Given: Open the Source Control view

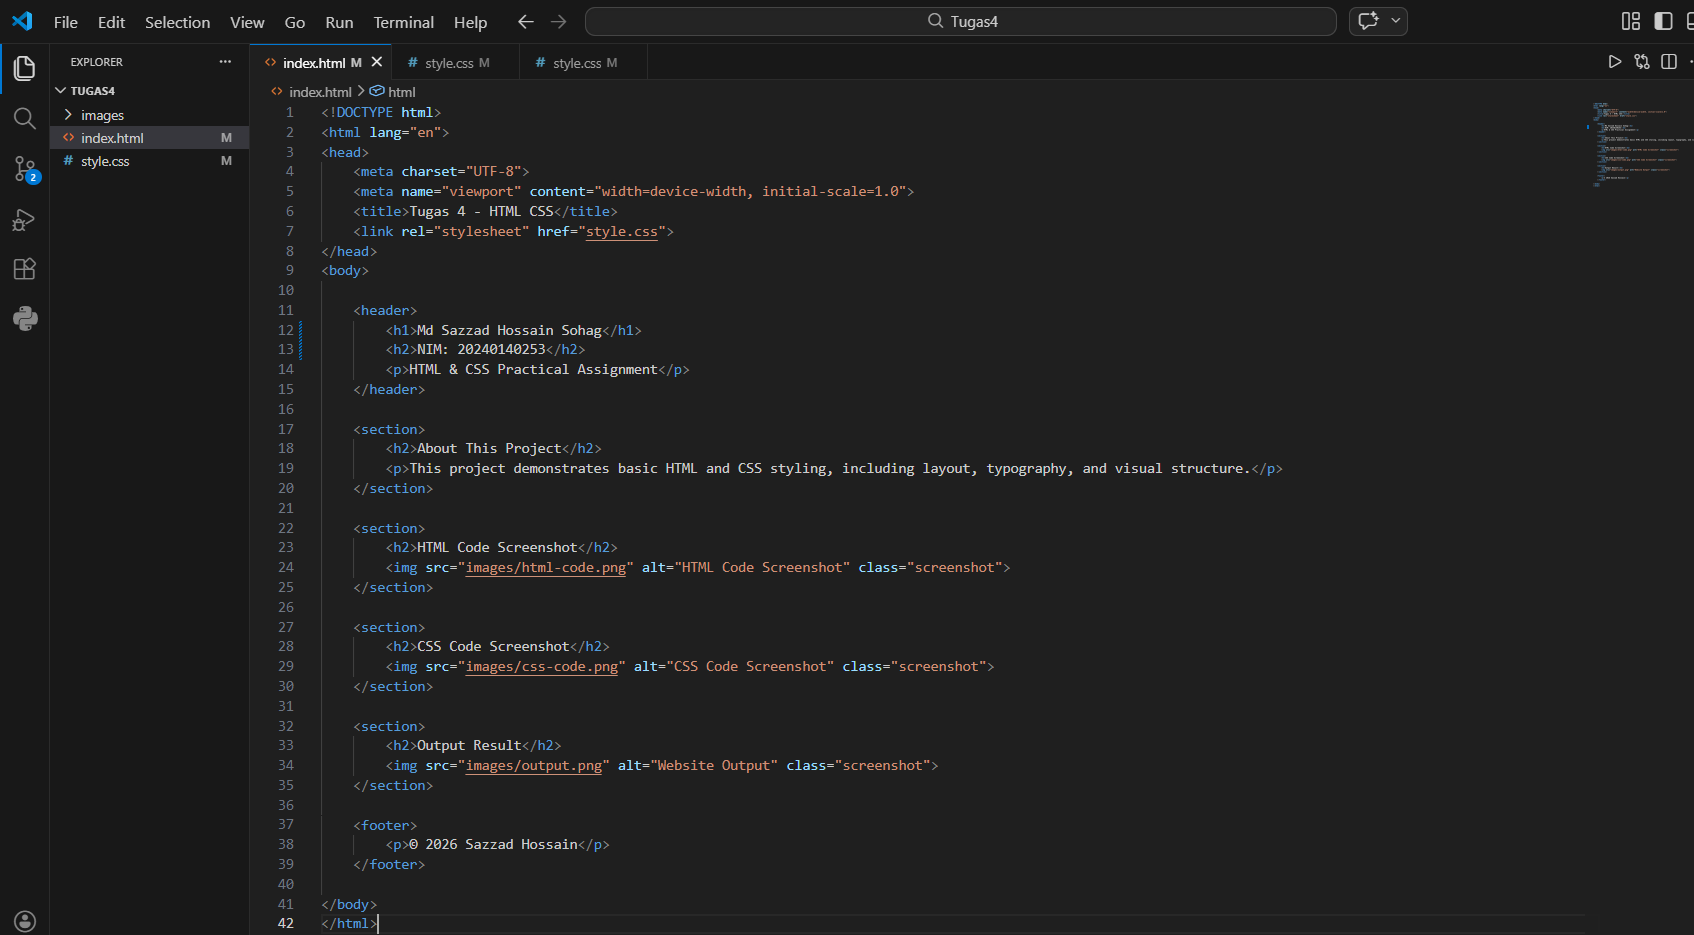Looking at the screenshot, I should [x=24, y=170].
